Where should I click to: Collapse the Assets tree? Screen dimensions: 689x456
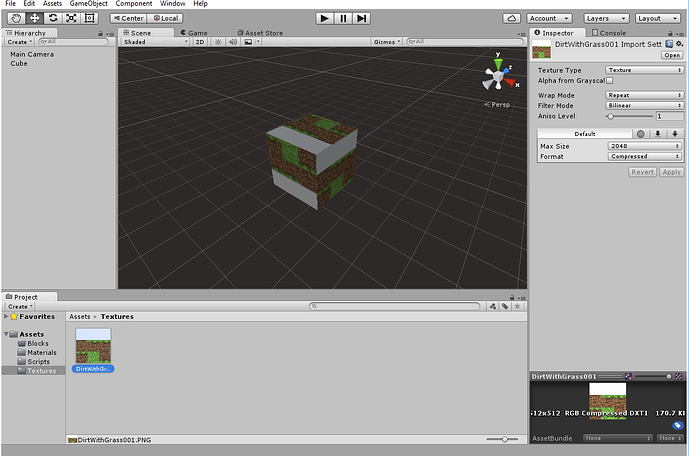6,334
